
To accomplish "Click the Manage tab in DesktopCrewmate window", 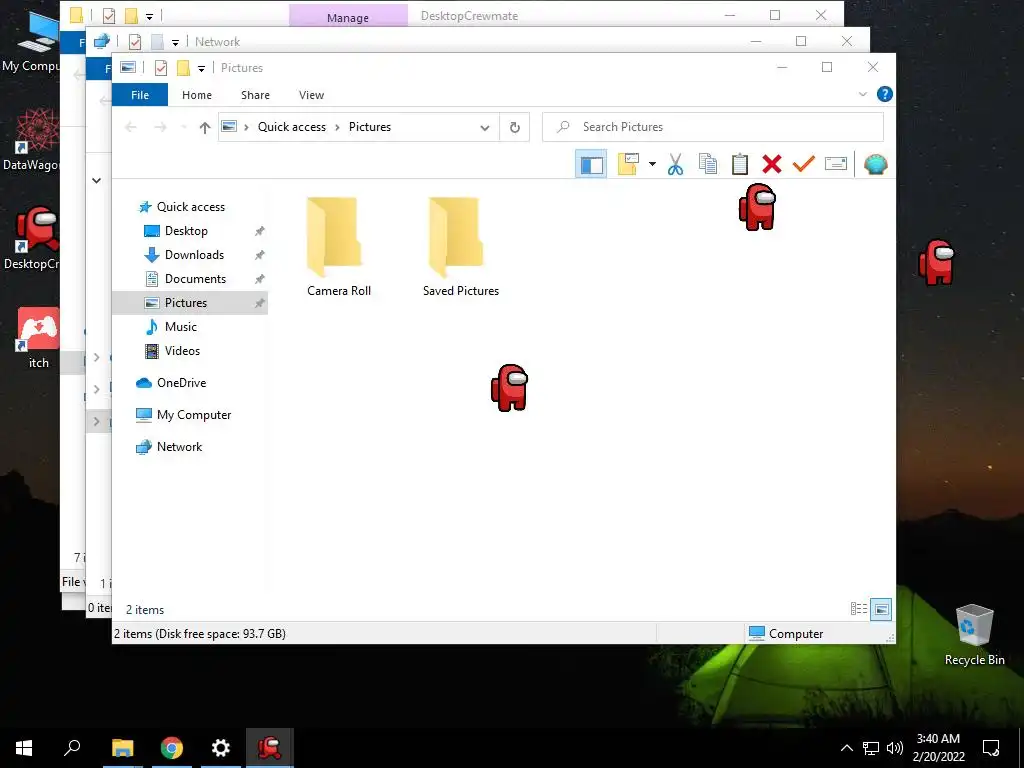I will pos(348,17).
